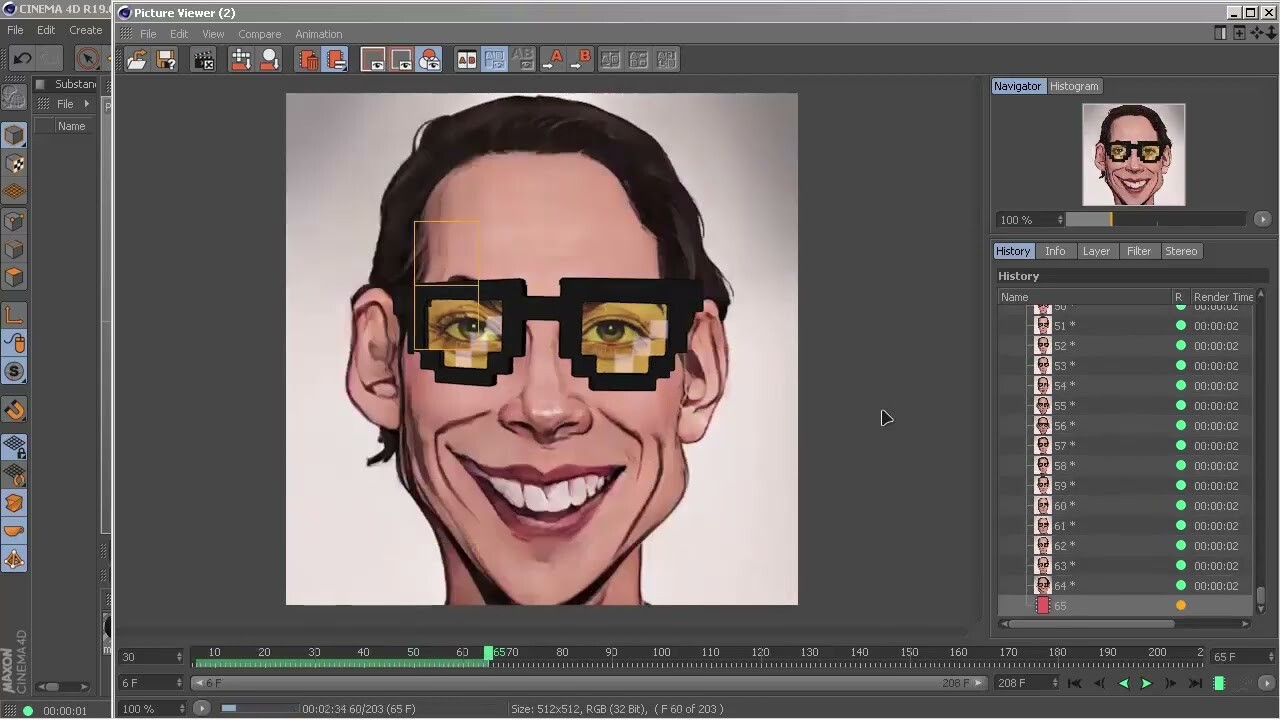This screenshot has width=1280, height=720.
Task: Click the movie/ram clear icon in the toolbar
Action: tap(204, 59)
